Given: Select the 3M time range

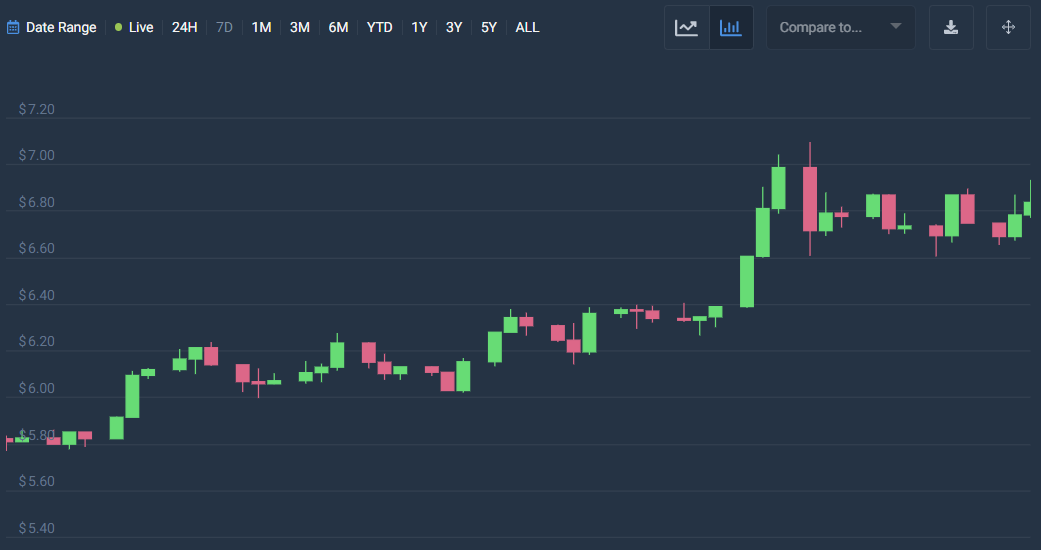Looking at the screenshot, I should click(300, 27).
